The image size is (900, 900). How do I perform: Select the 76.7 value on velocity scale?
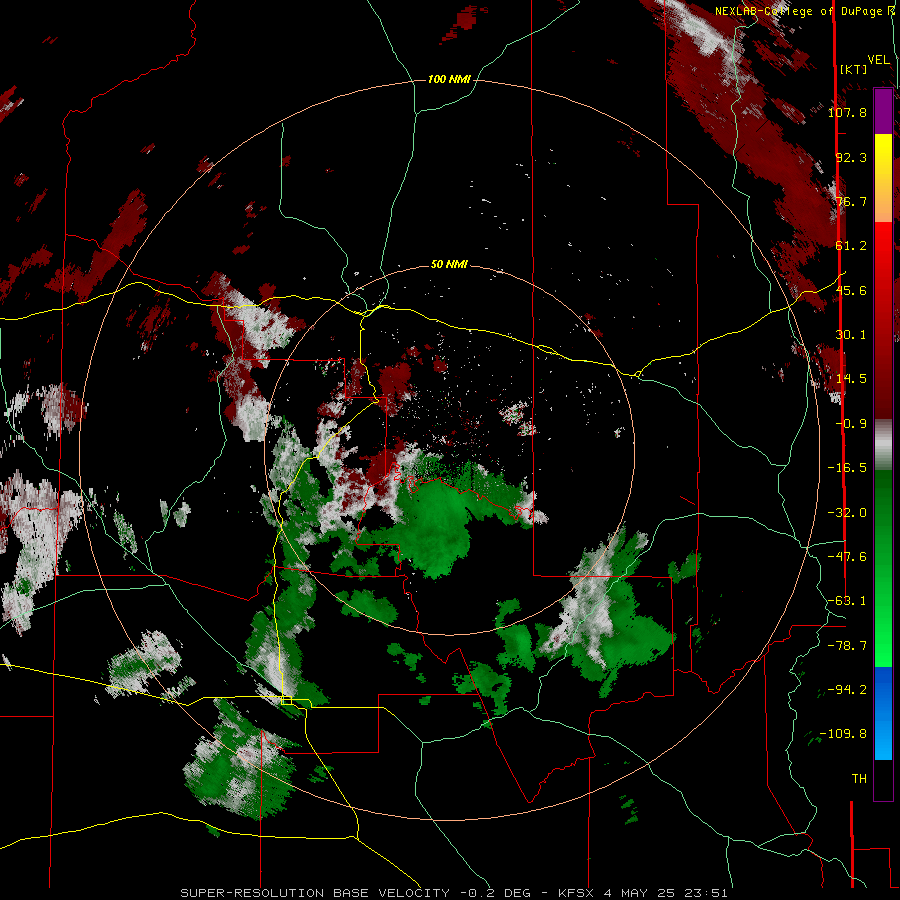point(851,201)
